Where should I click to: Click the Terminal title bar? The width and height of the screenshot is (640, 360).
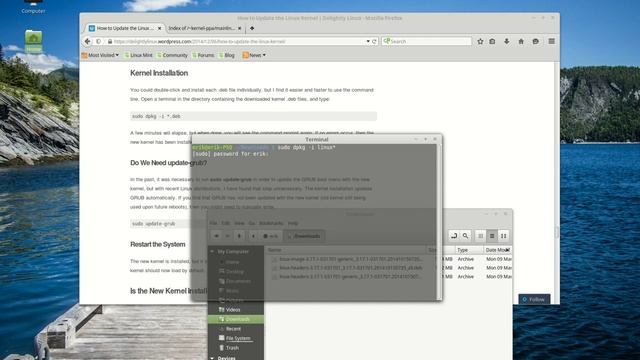click(316, 139)
